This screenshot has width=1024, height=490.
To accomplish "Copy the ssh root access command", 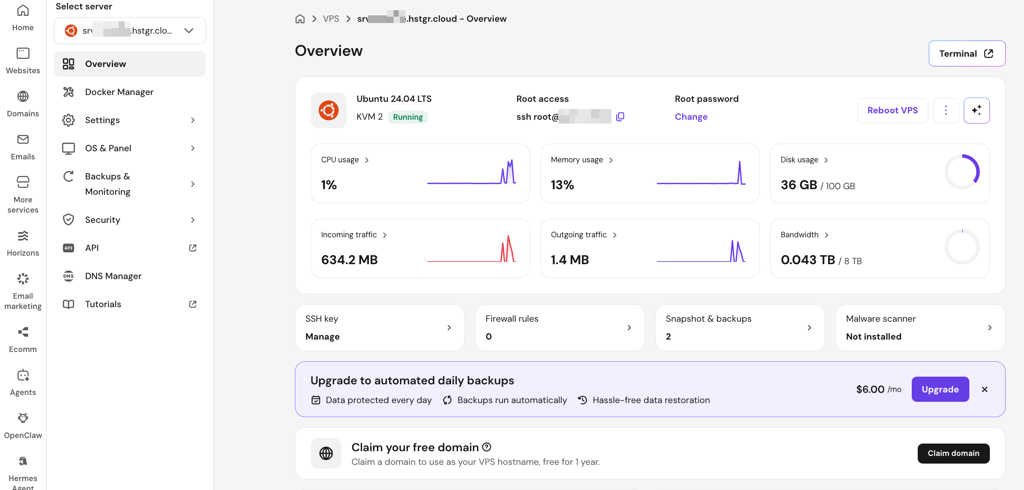I will [620, 117].
